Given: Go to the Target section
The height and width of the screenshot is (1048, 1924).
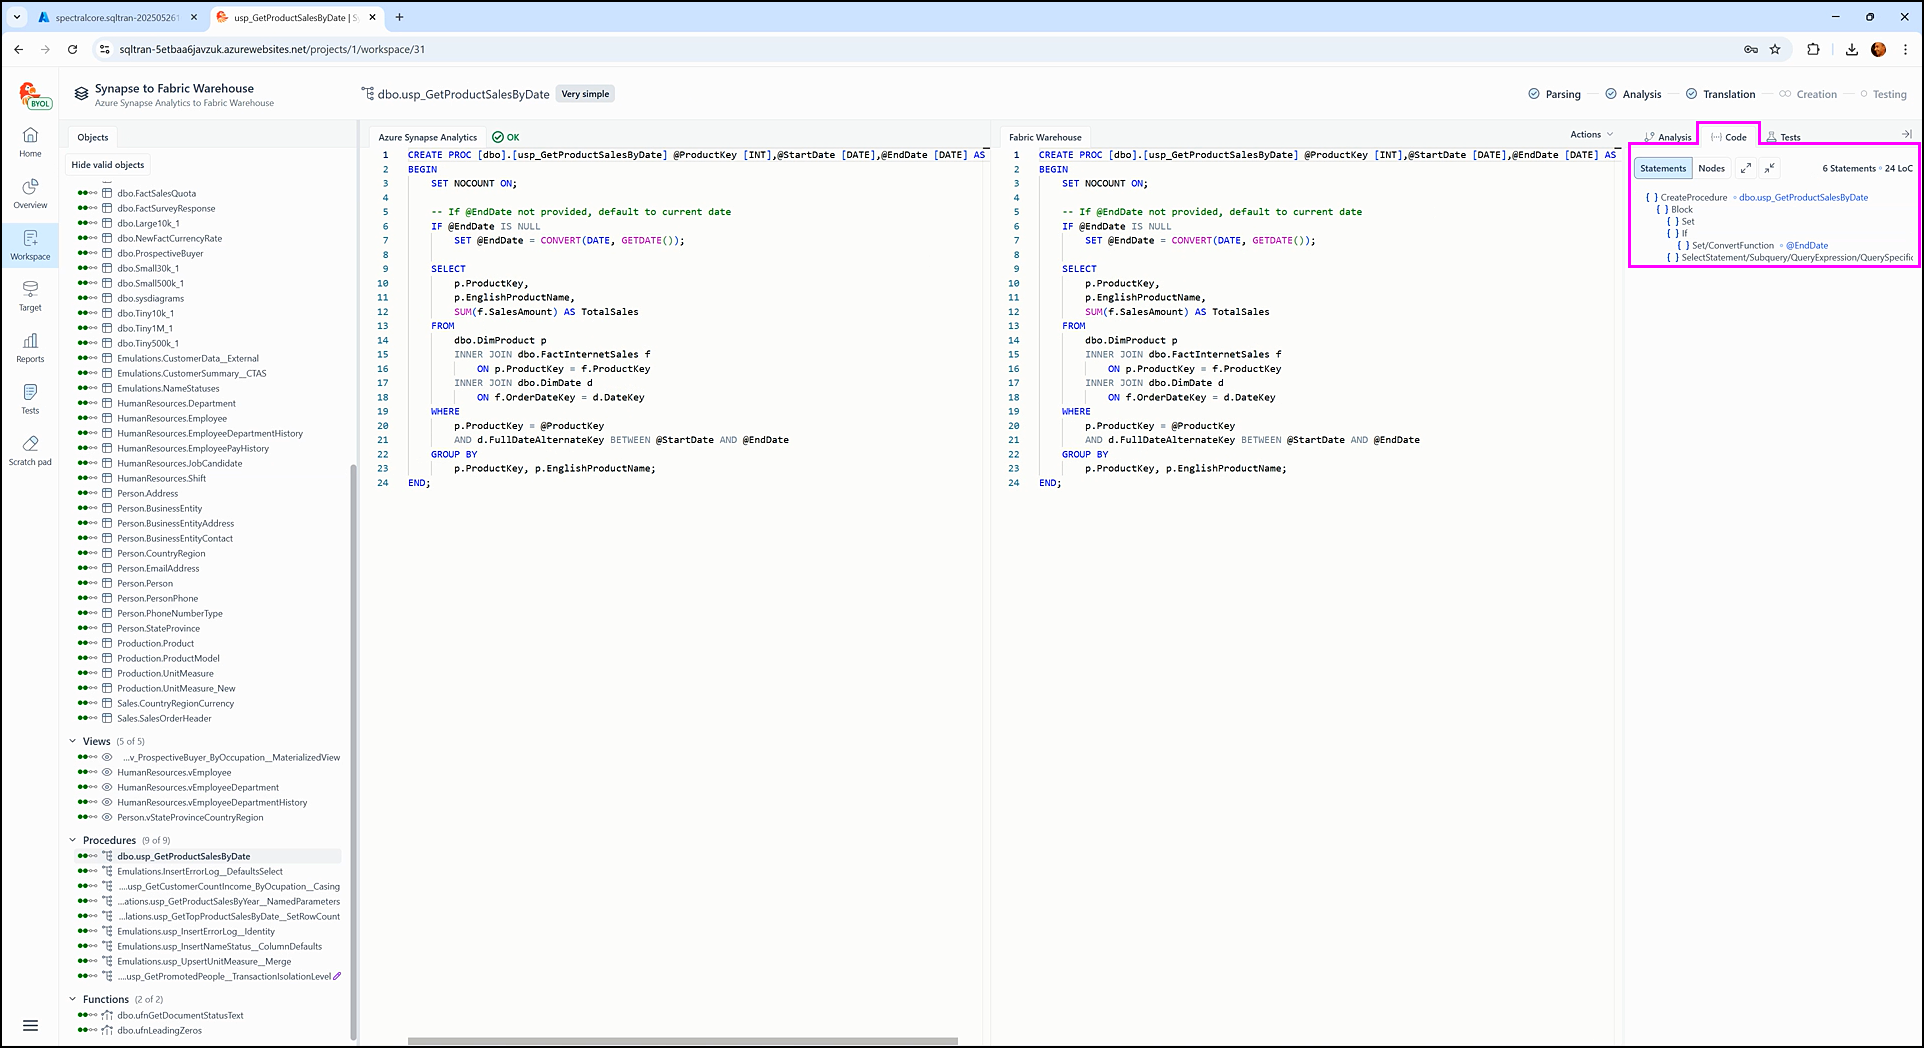Looking at the screenshot, I should [x=30, y=295].
